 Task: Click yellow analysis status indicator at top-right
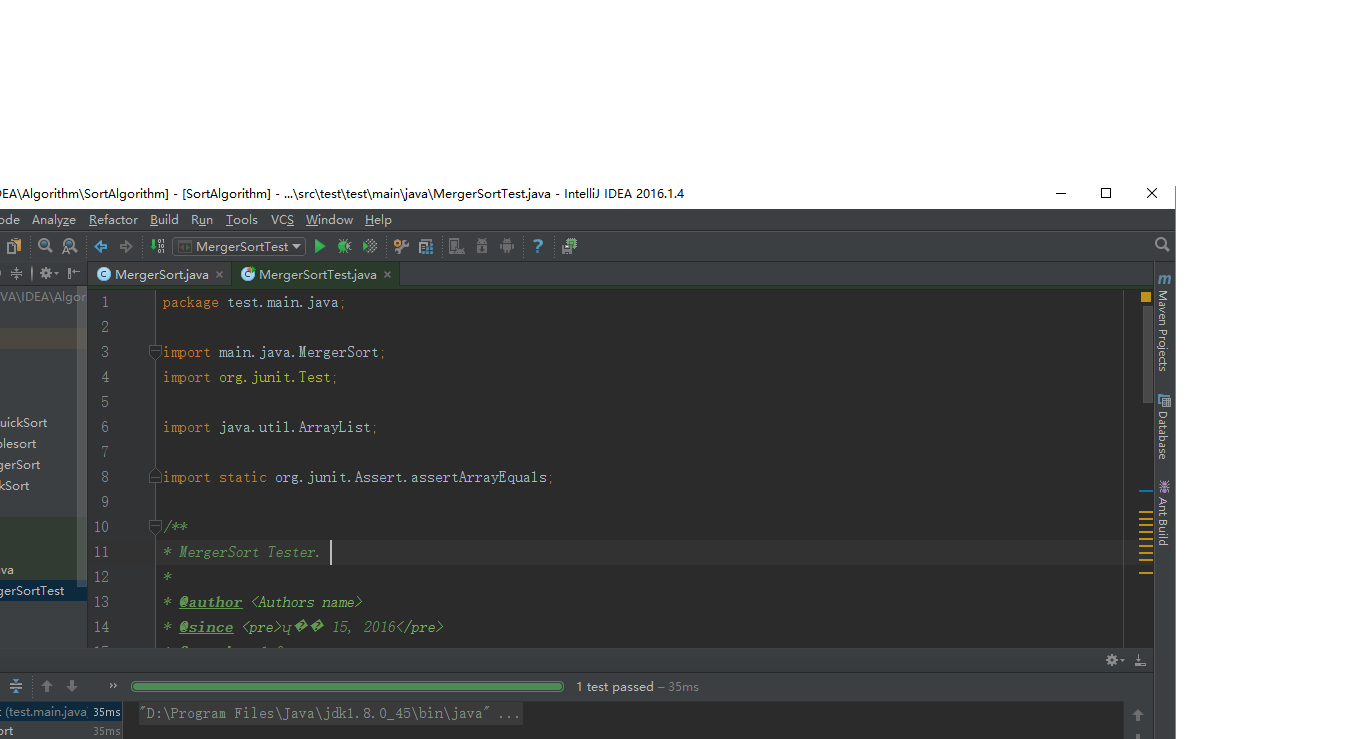1146,297
